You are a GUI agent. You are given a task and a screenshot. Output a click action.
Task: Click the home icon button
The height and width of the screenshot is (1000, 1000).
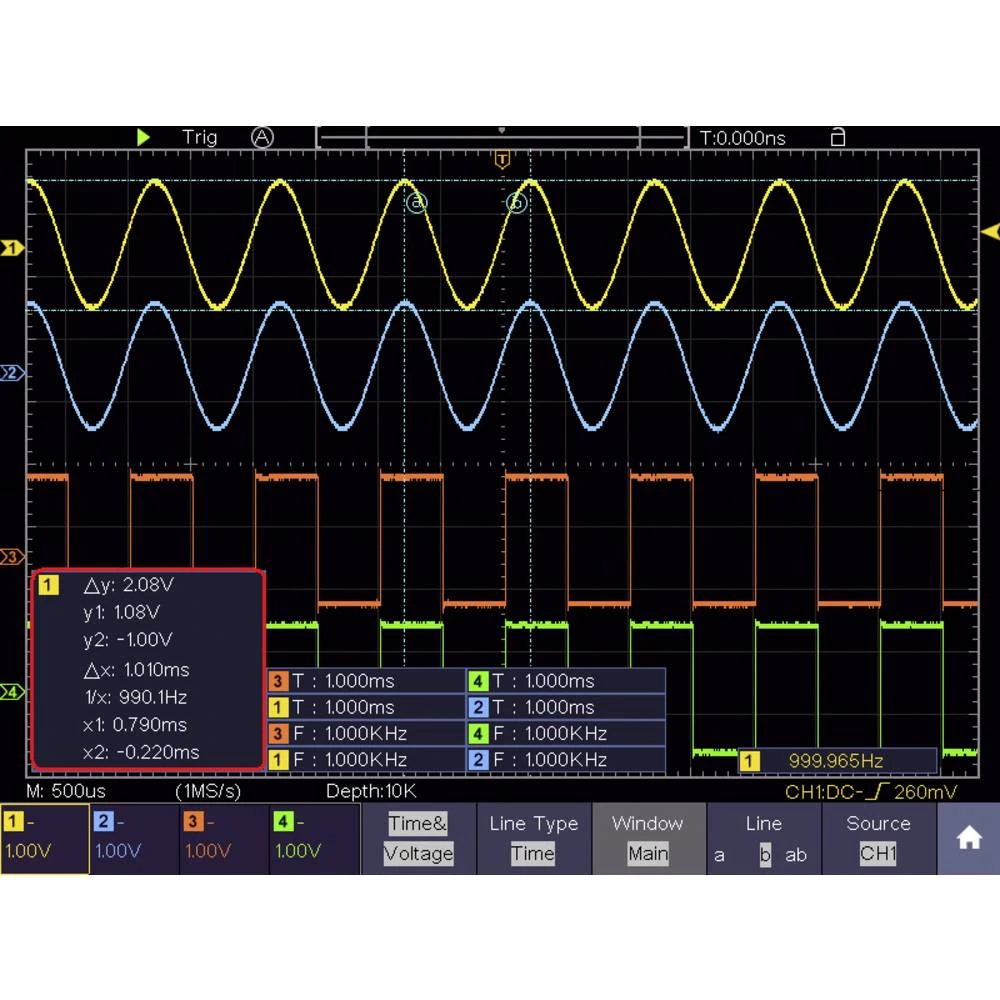(x=968, y=839)
